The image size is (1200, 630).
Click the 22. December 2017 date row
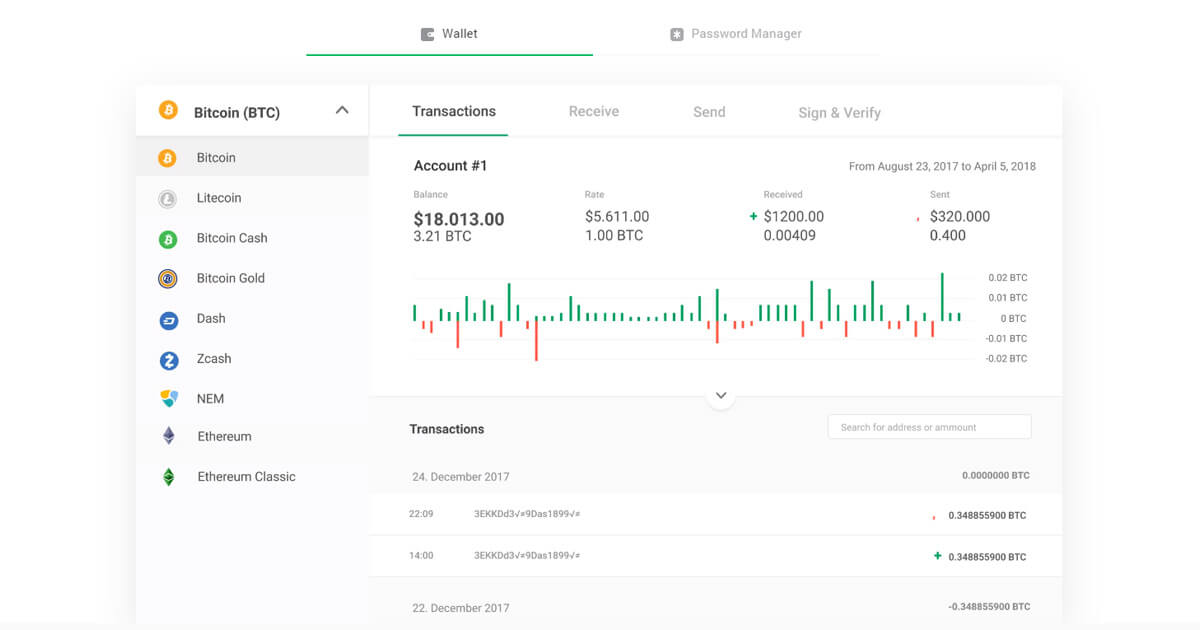tap(716, 607)
